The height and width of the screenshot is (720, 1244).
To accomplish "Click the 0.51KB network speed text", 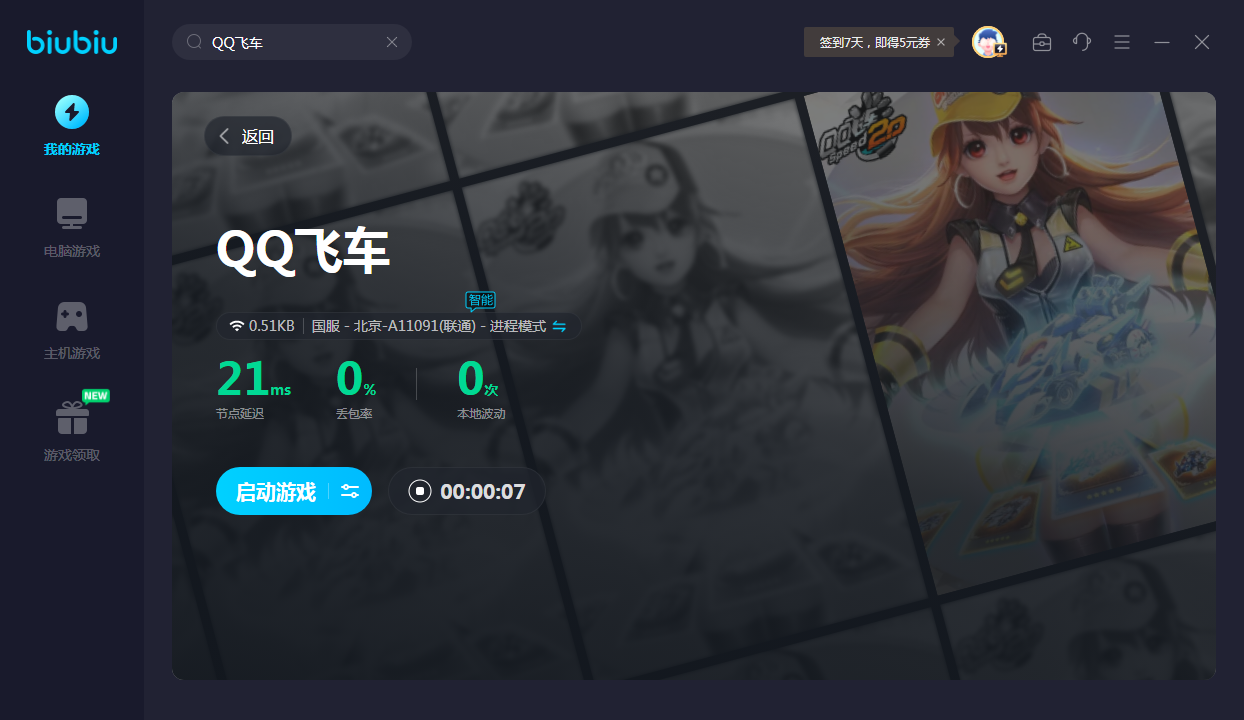I will (x=272, y=326).
